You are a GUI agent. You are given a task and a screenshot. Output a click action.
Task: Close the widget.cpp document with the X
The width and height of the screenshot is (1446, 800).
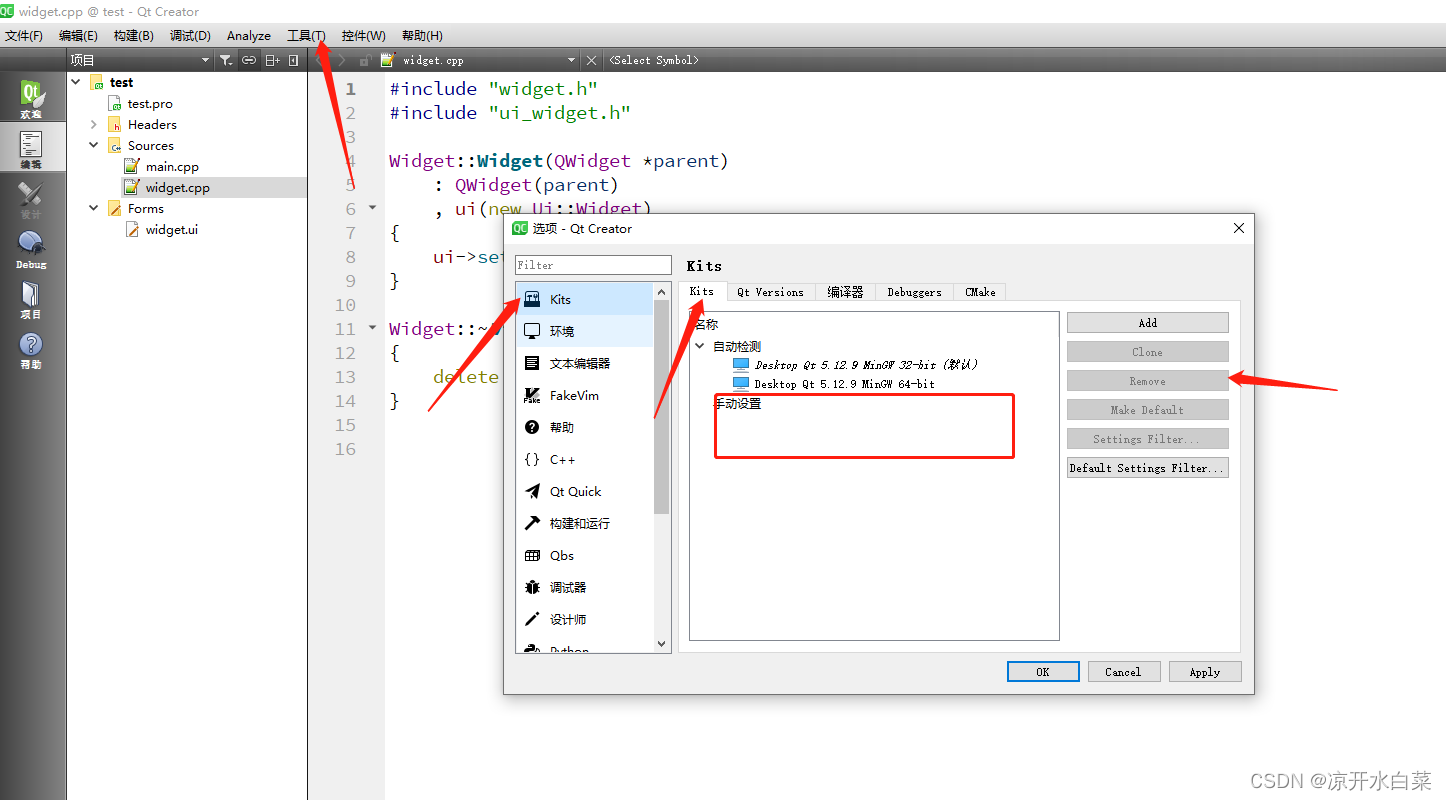591,60
